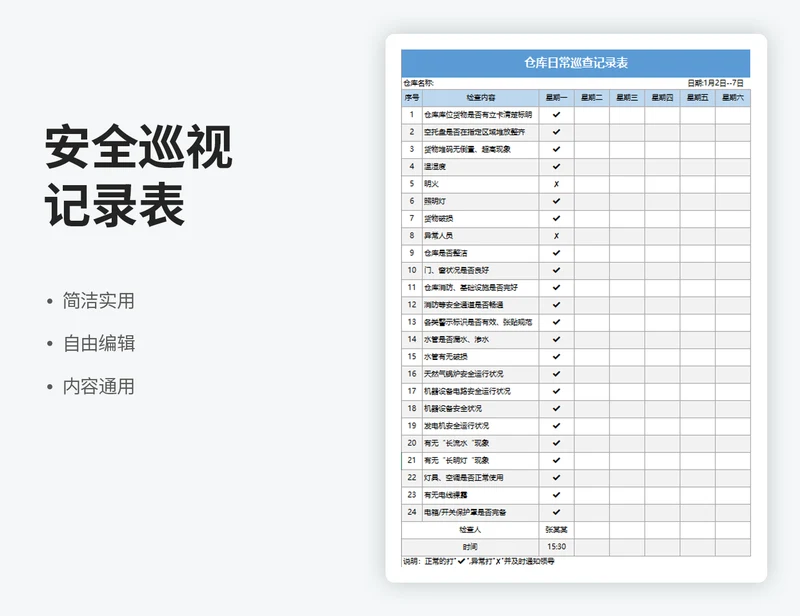Image resolution: width=800 pixels, height=616 pixels.
Task: Click the 明火 cell in row 5
Action: point(481,184)
